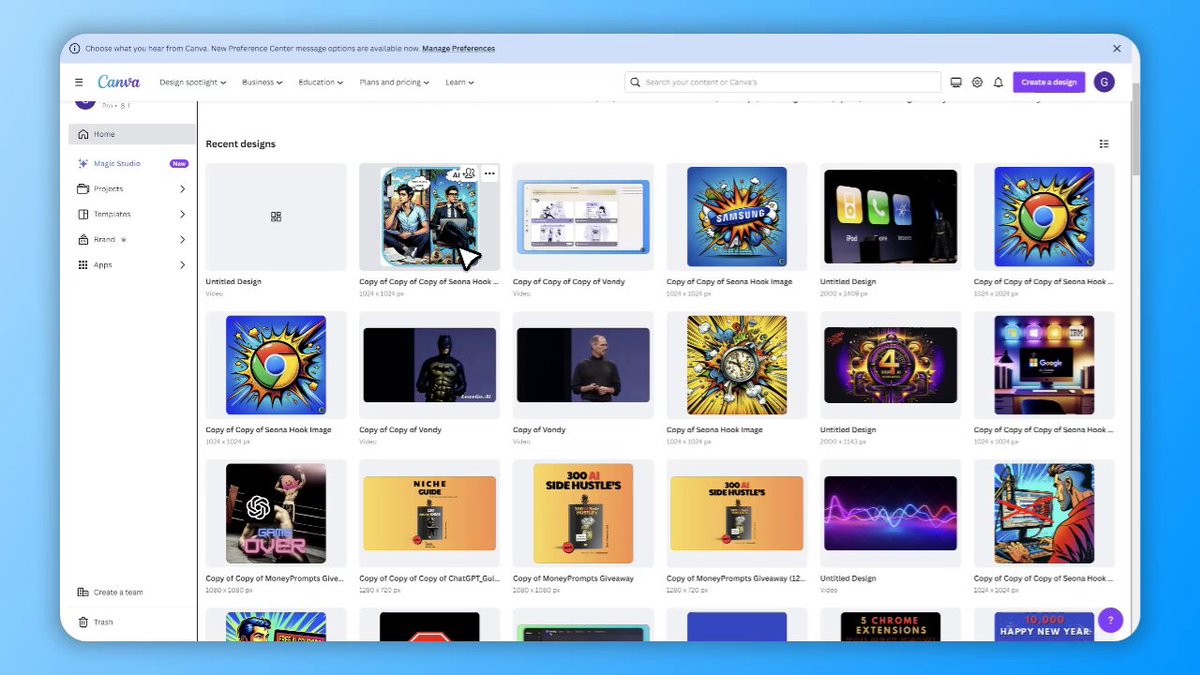This screenshot has height=675, width=1200.
Task: Expand the Design spotlight menu
Action: (x=193, y=82)
